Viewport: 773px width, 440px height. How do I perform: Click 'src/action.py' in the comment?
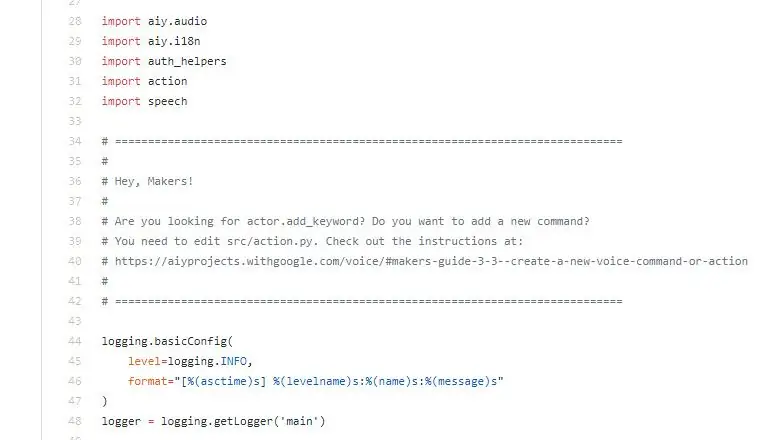click(x=270, y=241)
